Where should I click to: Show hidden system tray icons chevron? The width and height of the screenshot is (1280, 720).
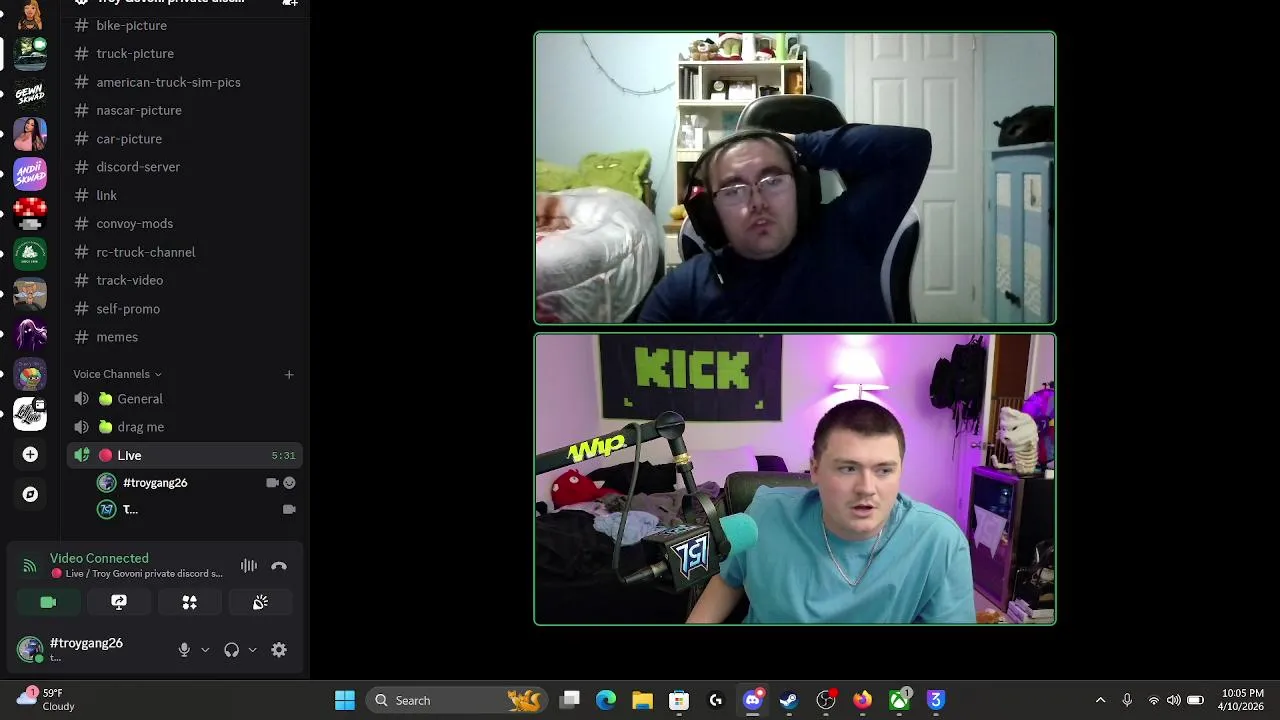1101,700
